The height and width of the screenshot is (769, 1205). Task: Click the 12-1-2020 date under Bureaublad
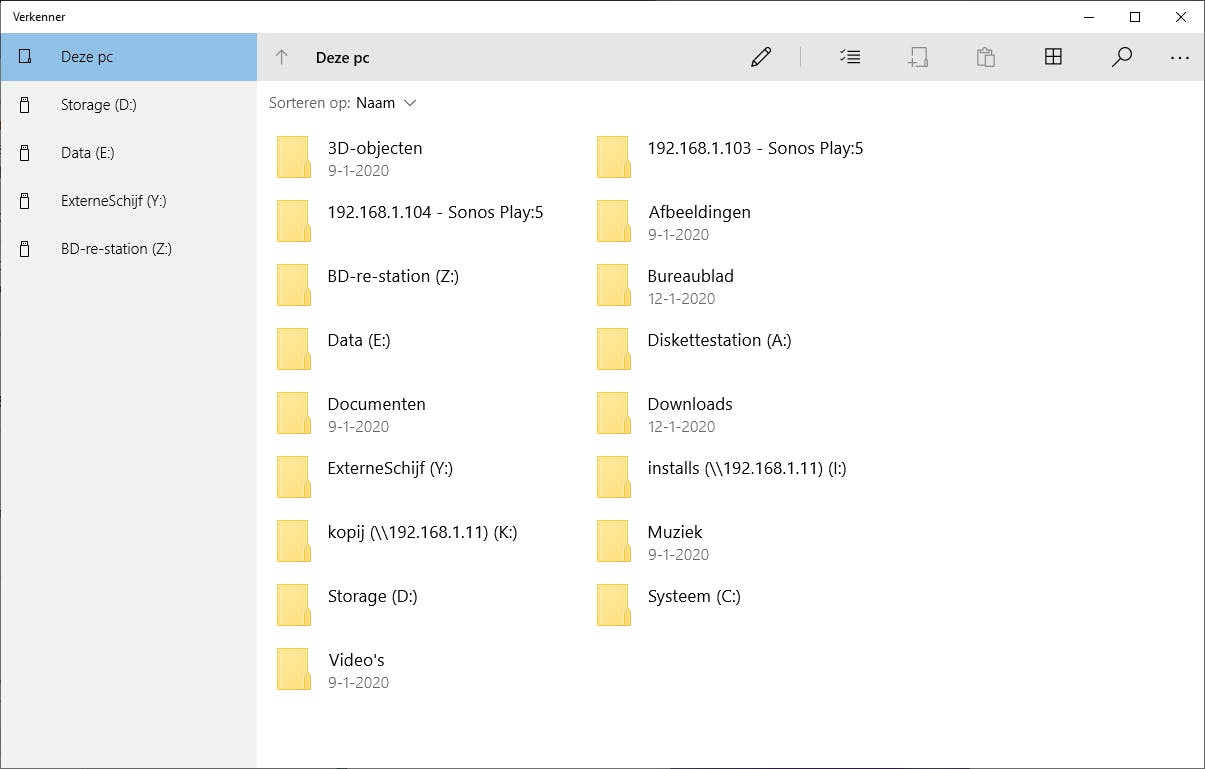(681, 299)
